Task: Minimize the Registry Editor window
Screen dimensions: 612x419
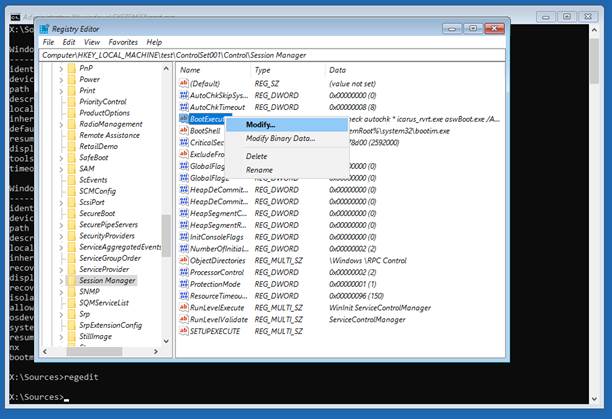Action: tap(452, 28)
